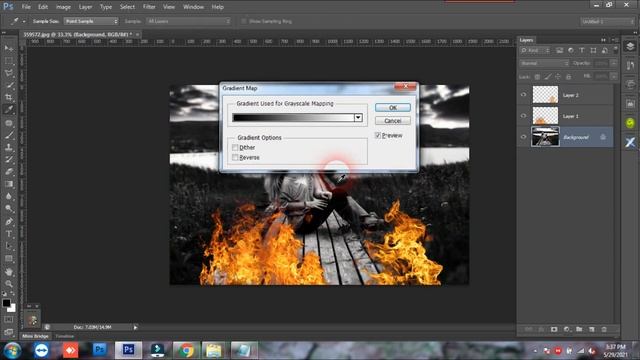The height and width of the screenshot is (360, 640).
Task: Click the adjustment layer filter icon
Action: click(x=571, y=51)
